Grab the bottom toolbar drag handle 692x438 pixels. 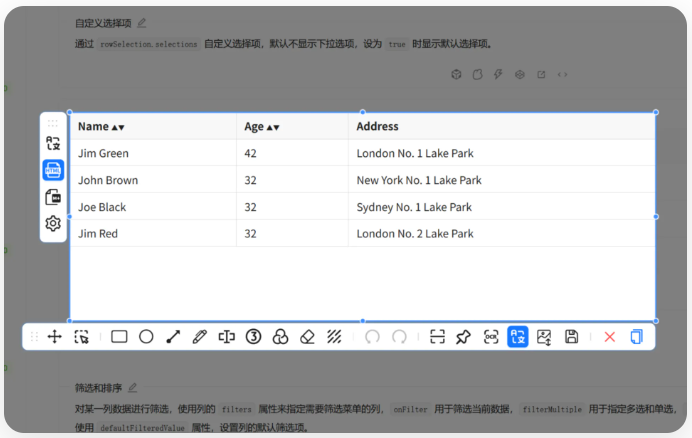coord(34,337)
